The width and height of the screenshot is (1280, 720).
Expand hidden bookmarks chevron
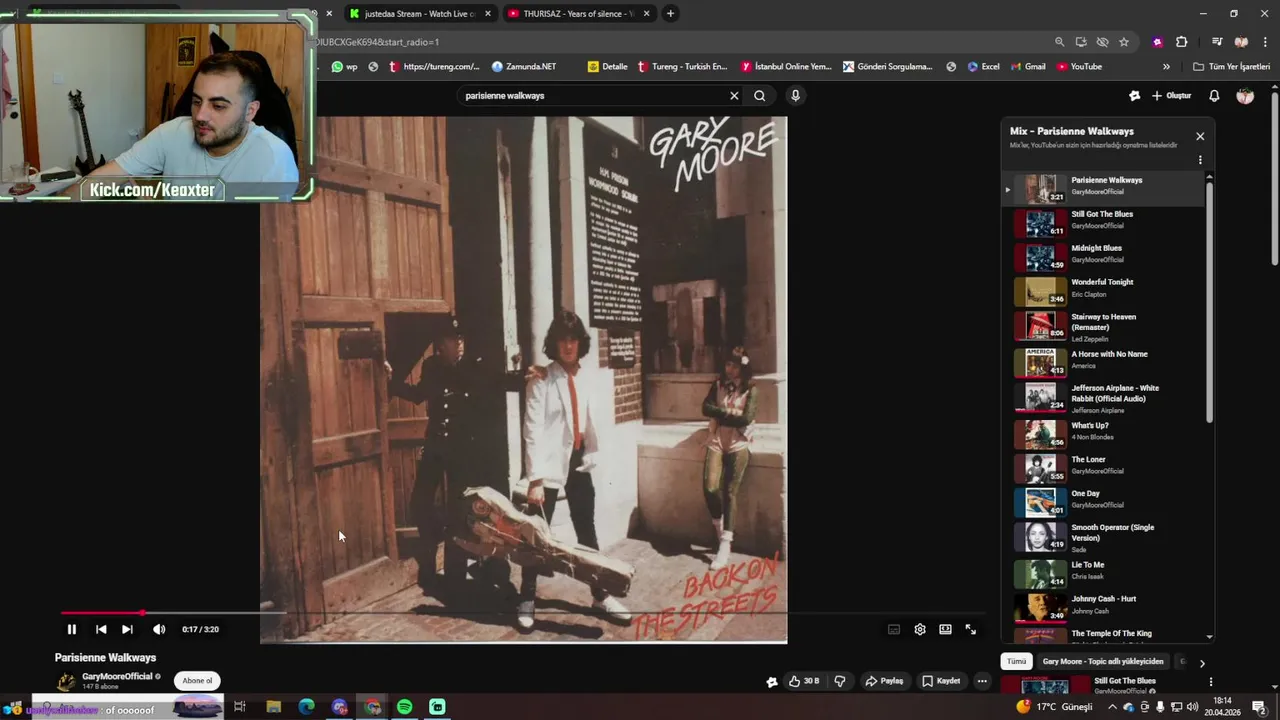[x=1166, y=67]
